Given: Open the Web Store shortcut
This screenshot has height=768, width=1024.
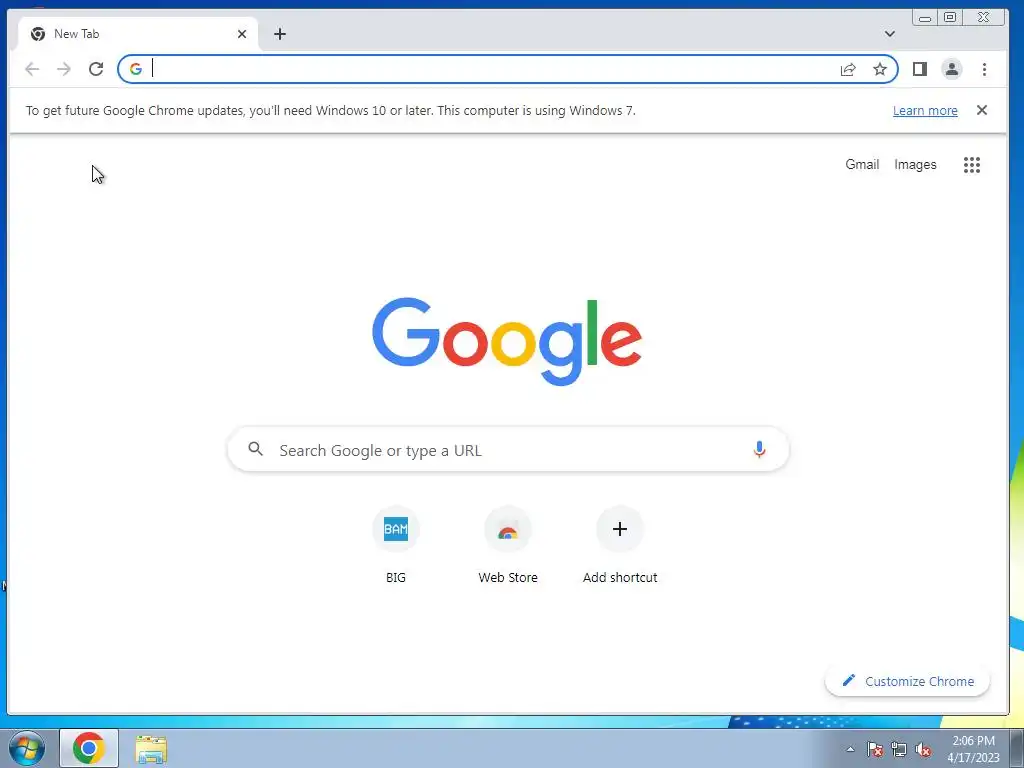Looking at the screenshot, I should click(508, 546).
